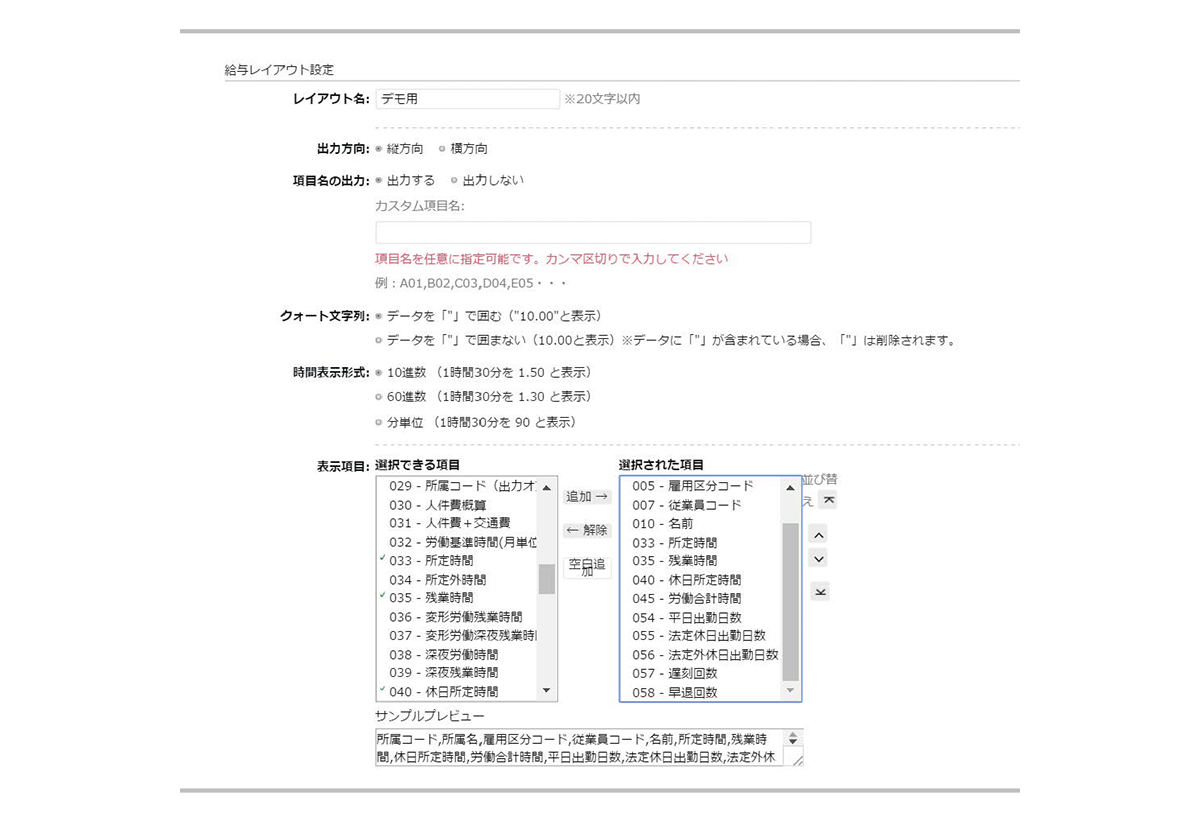Move selected item to bottom of order
Viewport: 1200px width, 826px height.
coord(819,592)
